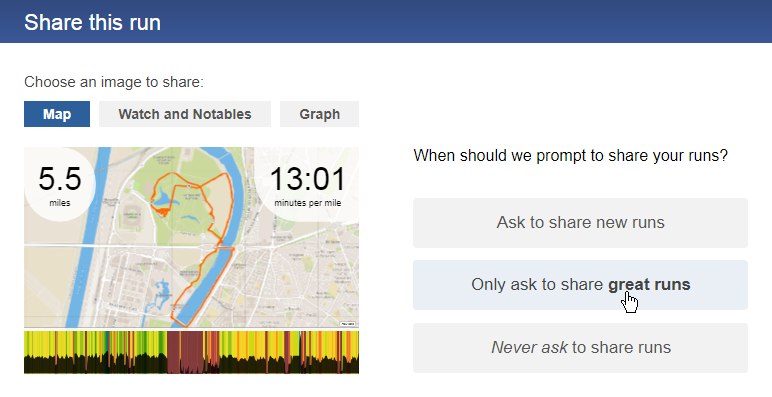The height and width of the screenshot is (397, 772).
Task: Click the Share this run header title
Action: (x=93, y=23)
